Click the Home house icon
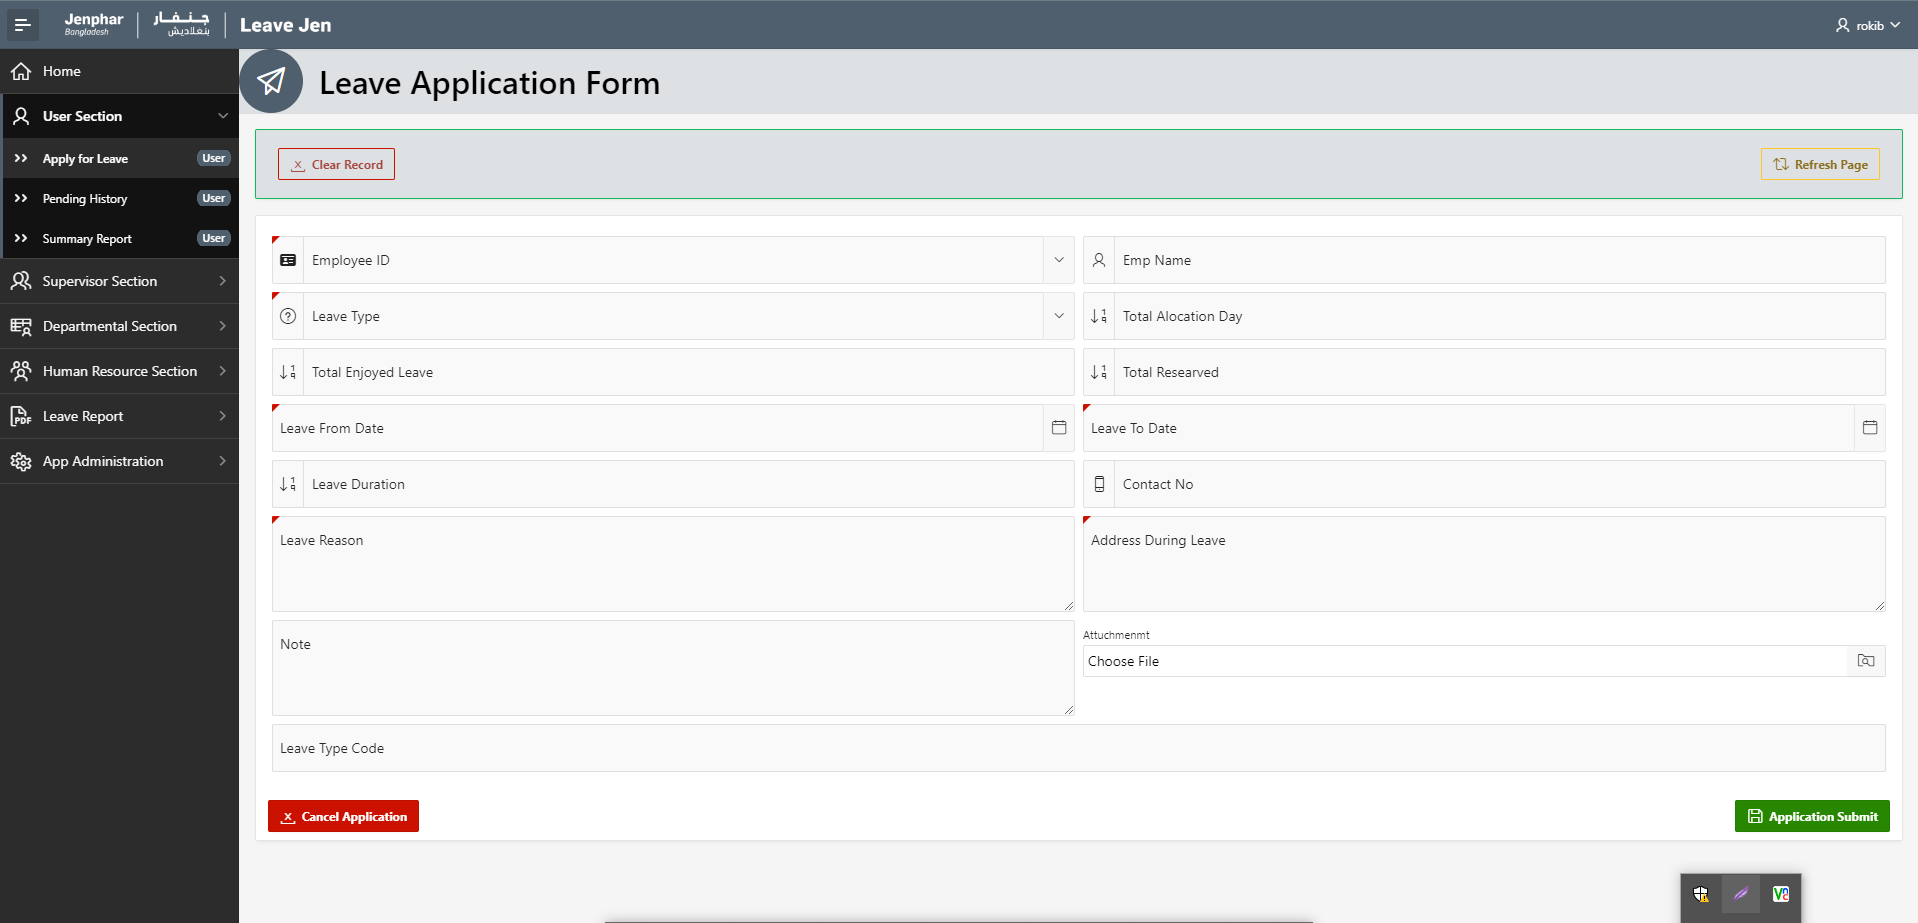This screenshot has width=1918, height=923. [21, 71]
